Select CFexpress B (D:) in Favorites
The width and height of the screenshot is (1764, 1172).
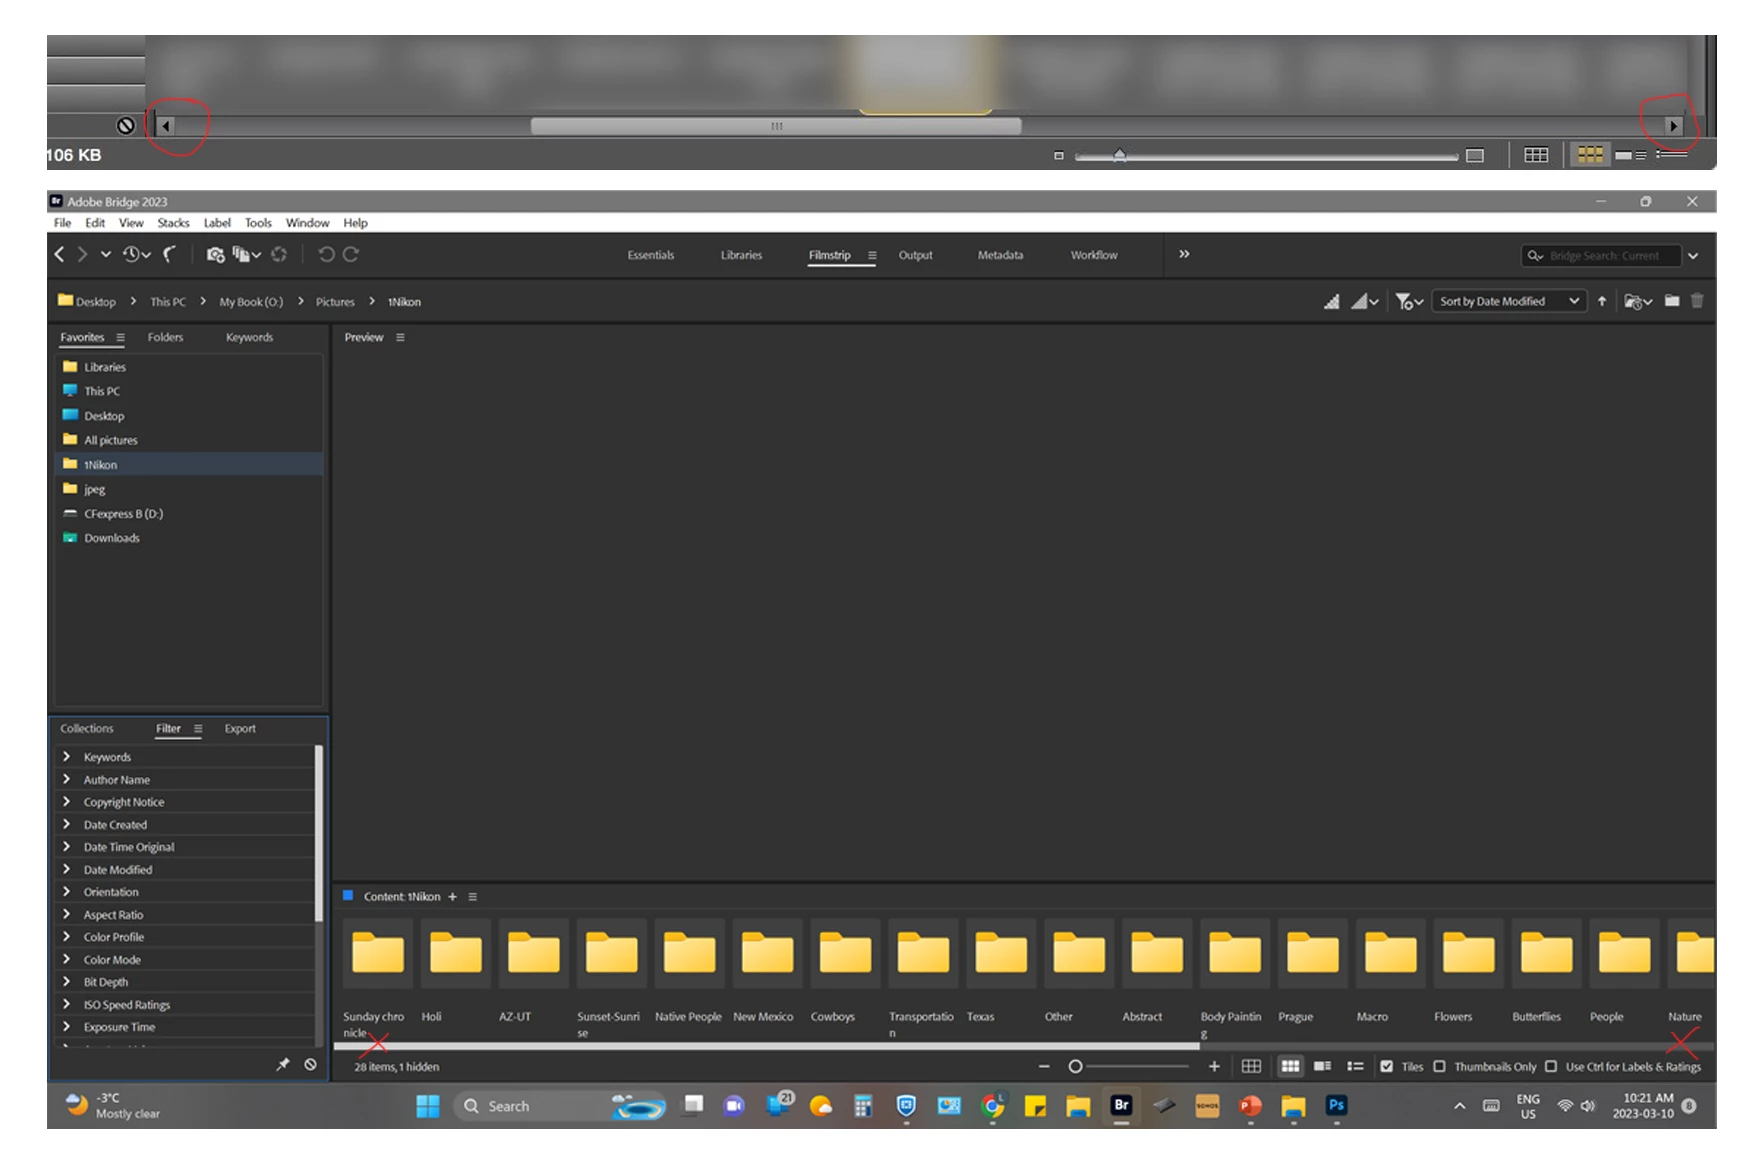pyautogui.click(x=123, y=514)
